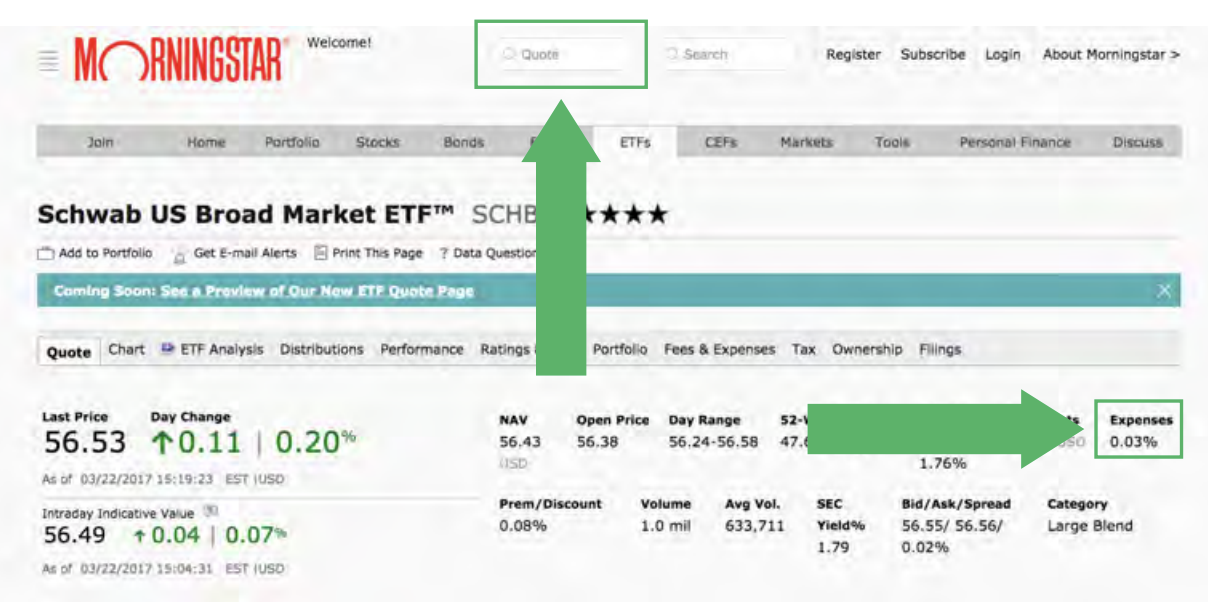1208x610 pixels.
Task: Open the Personal Finance navigation tab
Action: [1015, 142]
